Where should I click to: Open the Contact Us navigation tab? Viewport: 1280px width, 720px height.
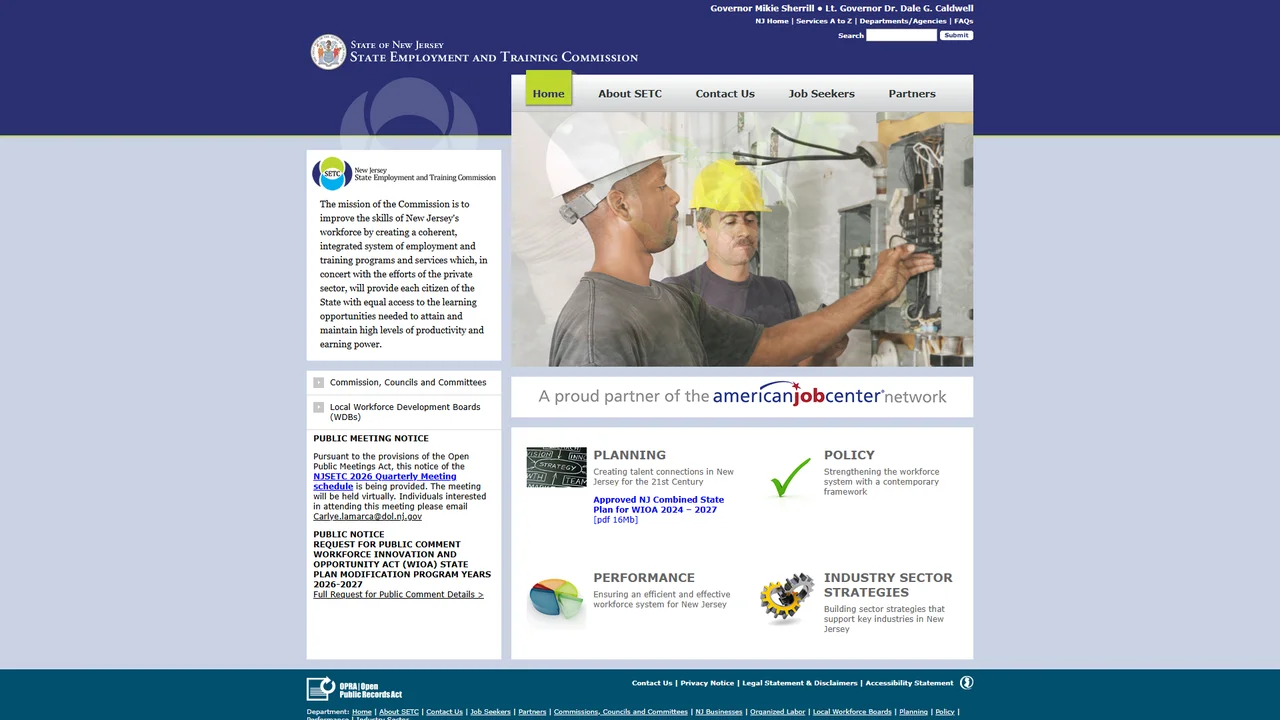[x=725, y=93]
